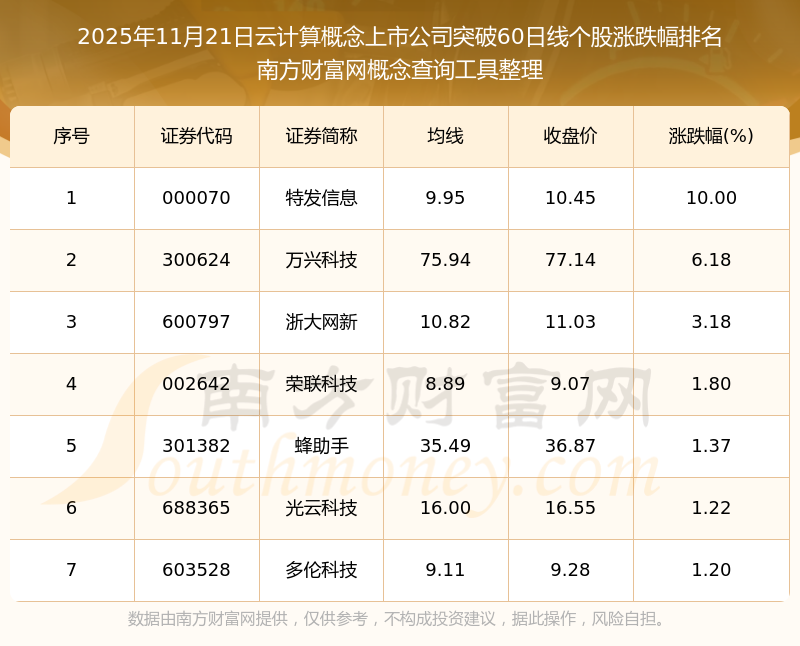Select stock name 蜂助手
800x646 pixels.
click(321, 446)
